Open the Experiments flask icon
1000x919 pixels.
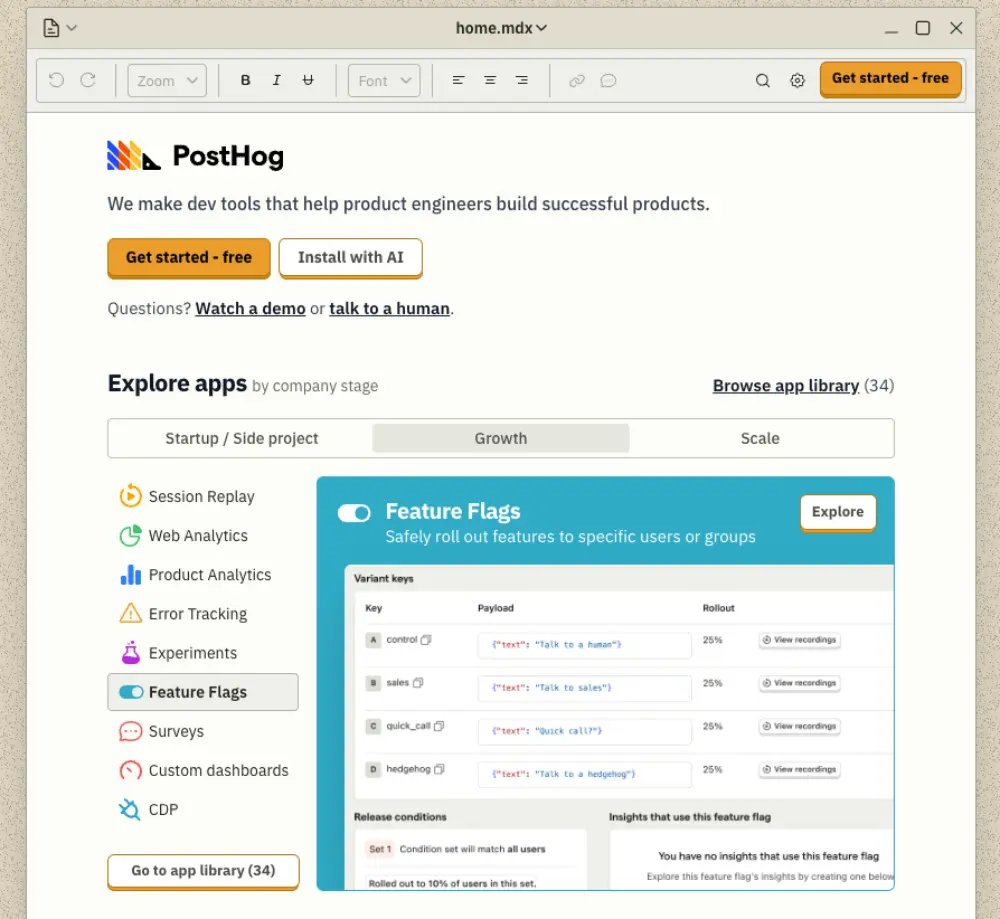(130, 652)
